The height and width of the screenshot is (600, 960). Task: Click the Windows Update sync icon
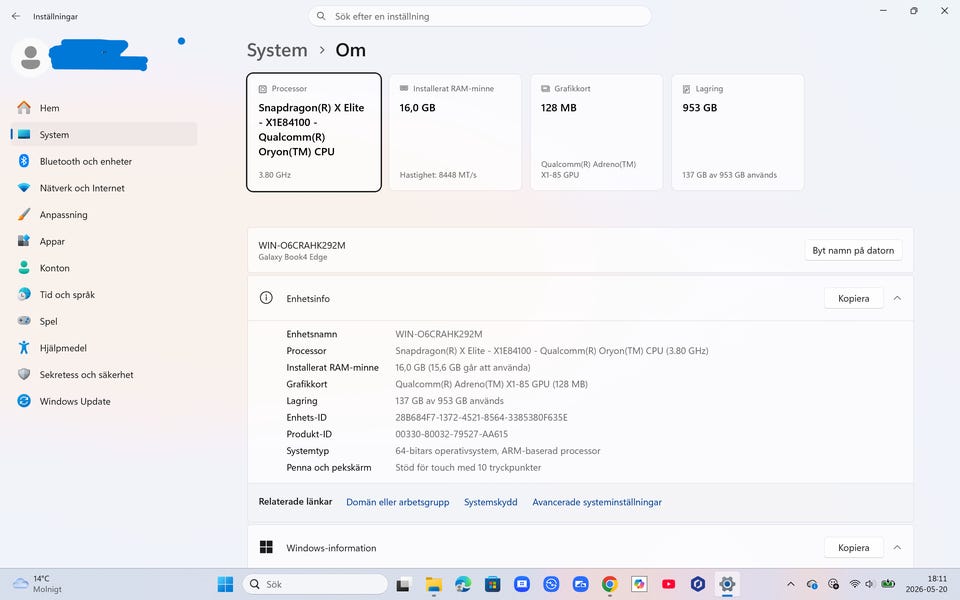(24, 401)
